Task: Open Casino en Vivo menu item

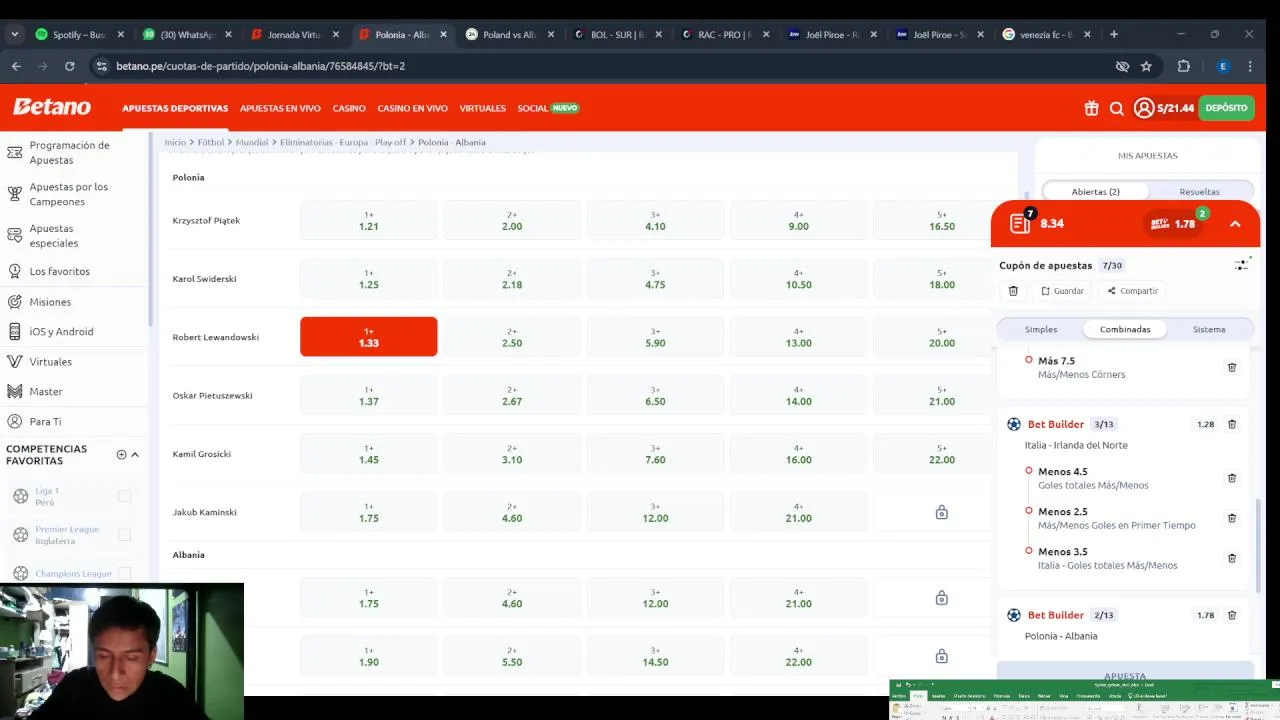Action: (412, 108)
